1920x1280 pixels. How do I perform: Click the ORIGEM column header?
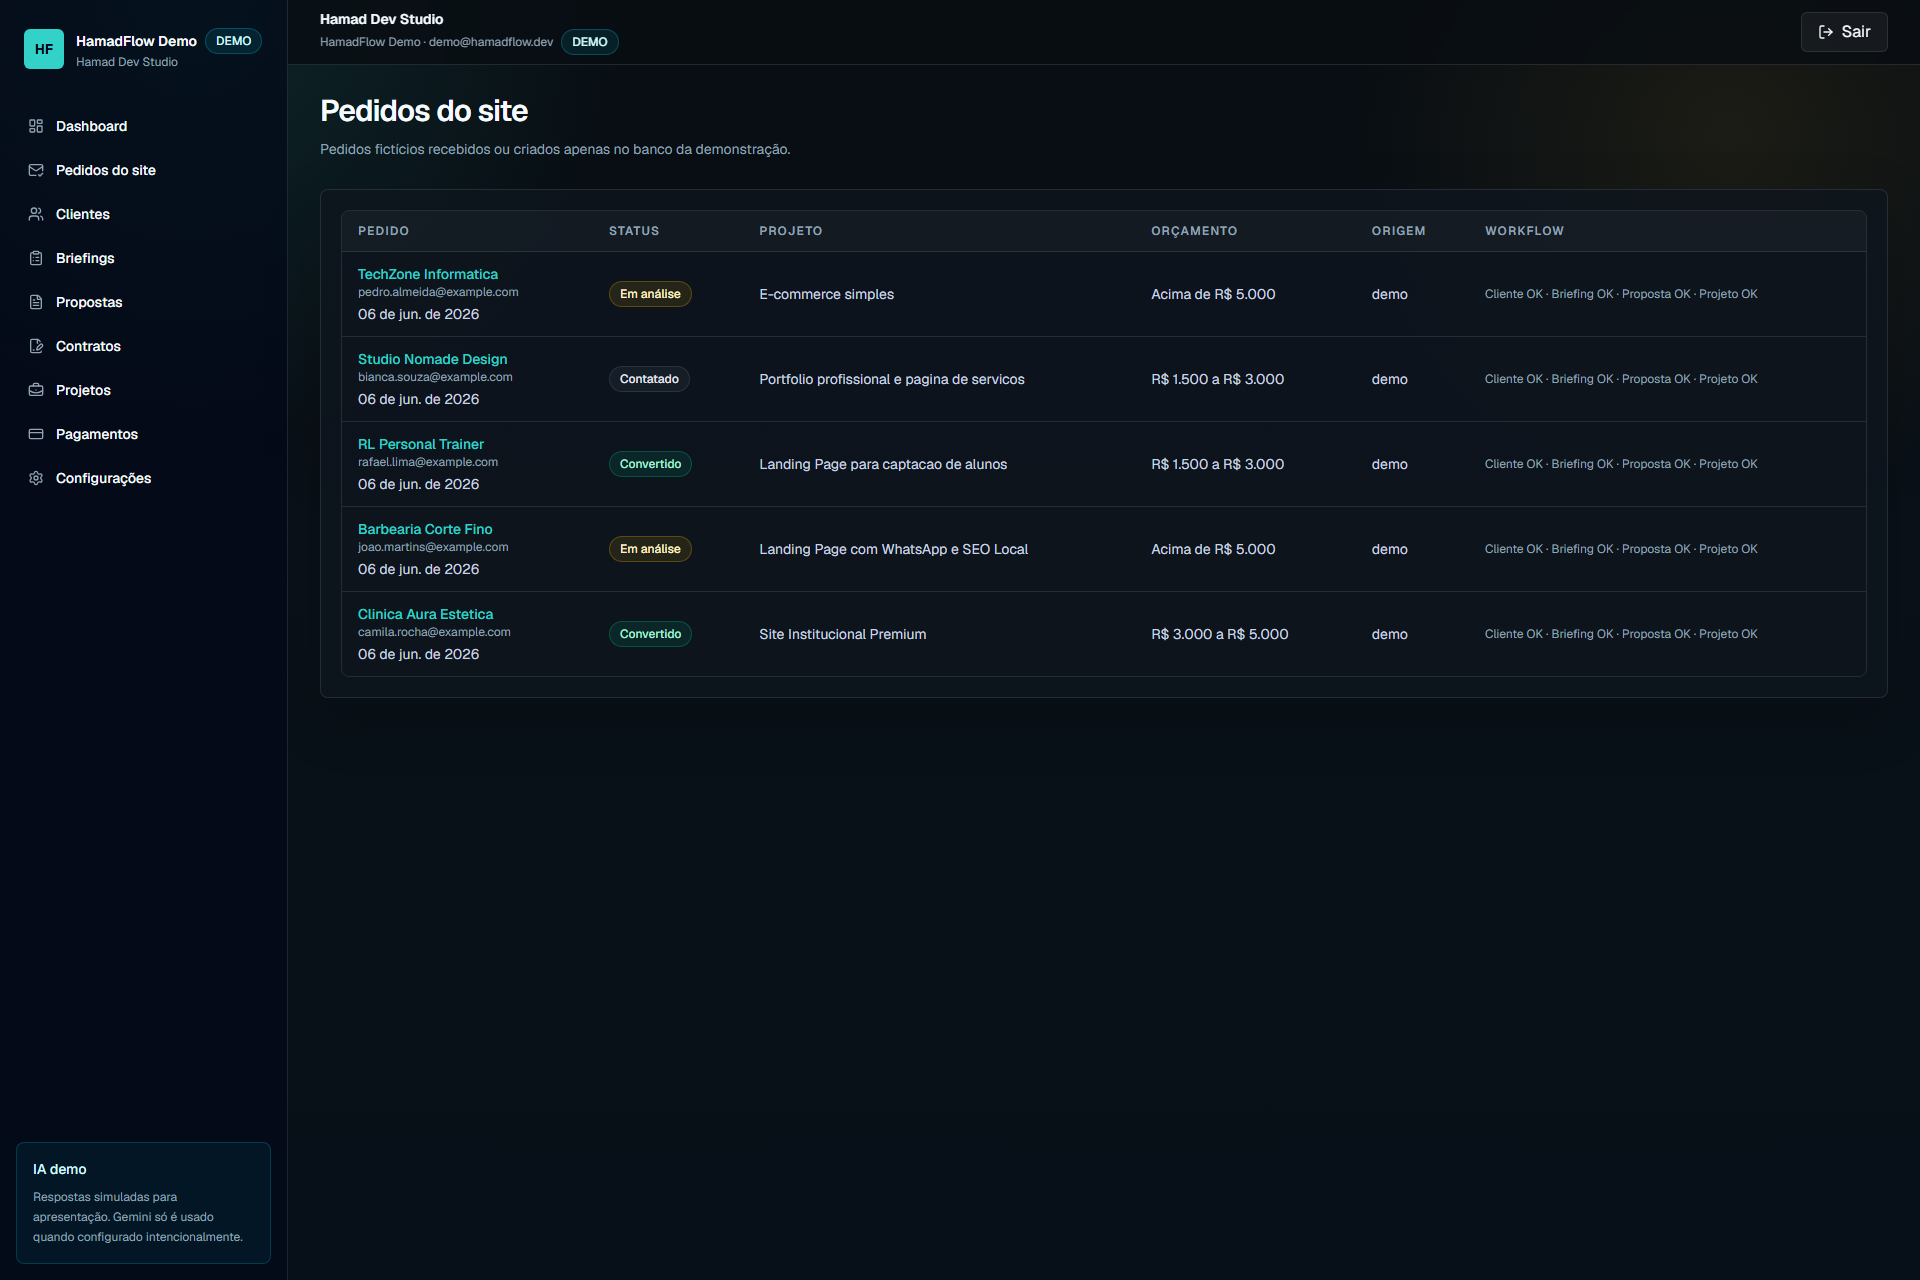point(1398,231)
